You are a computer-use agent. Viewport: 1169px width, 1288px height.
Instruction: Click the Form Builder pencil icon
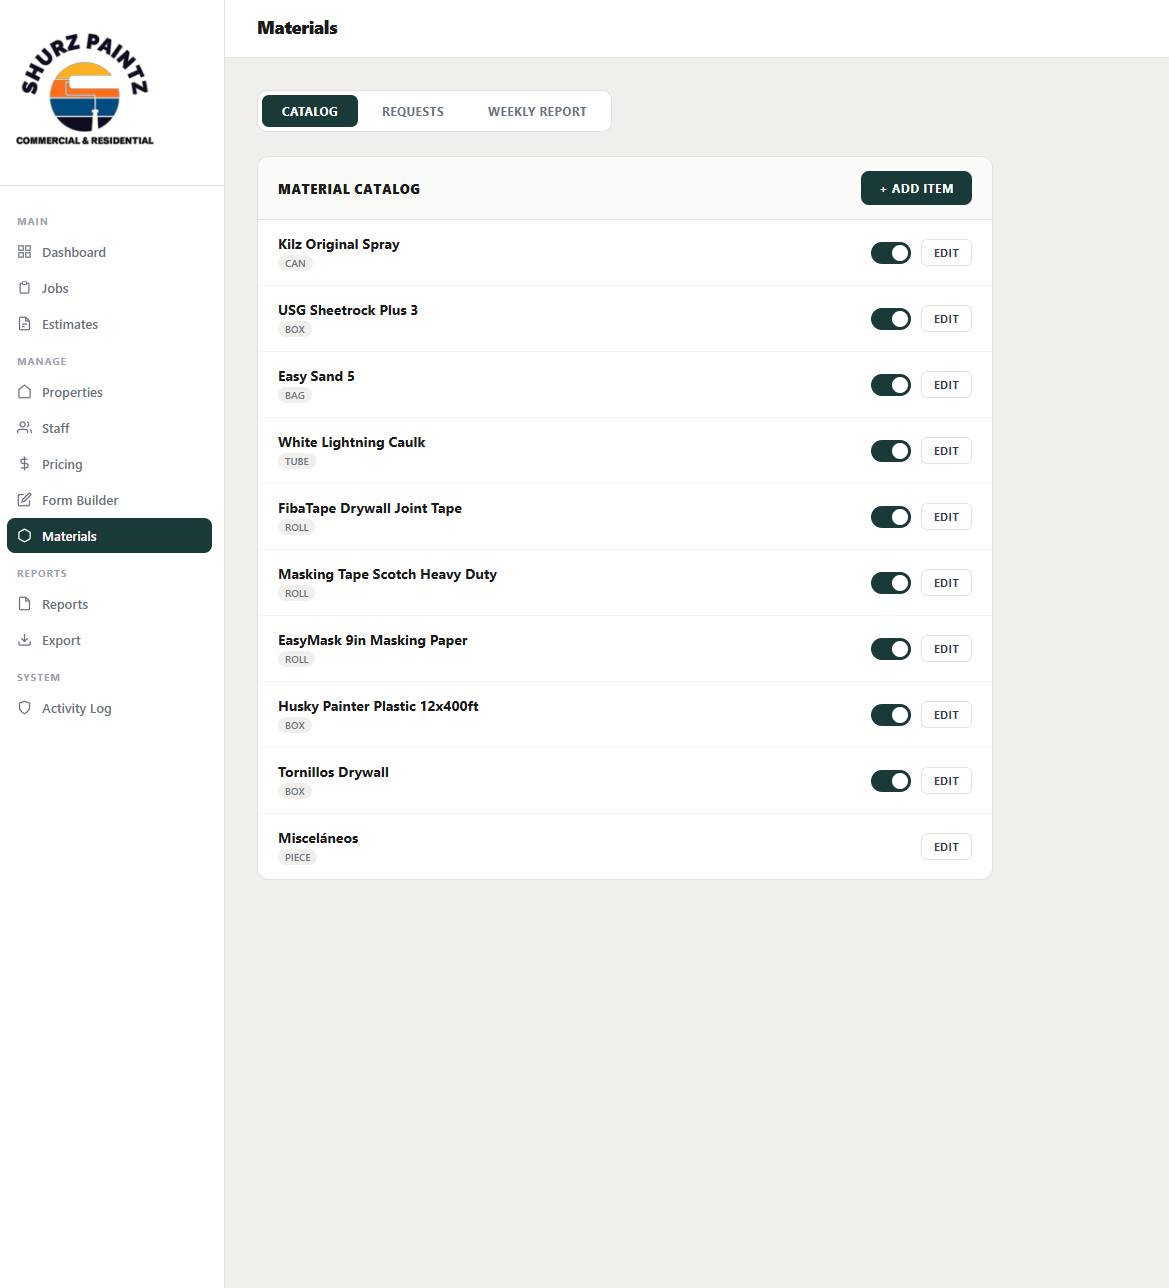[x=25, y=500]
